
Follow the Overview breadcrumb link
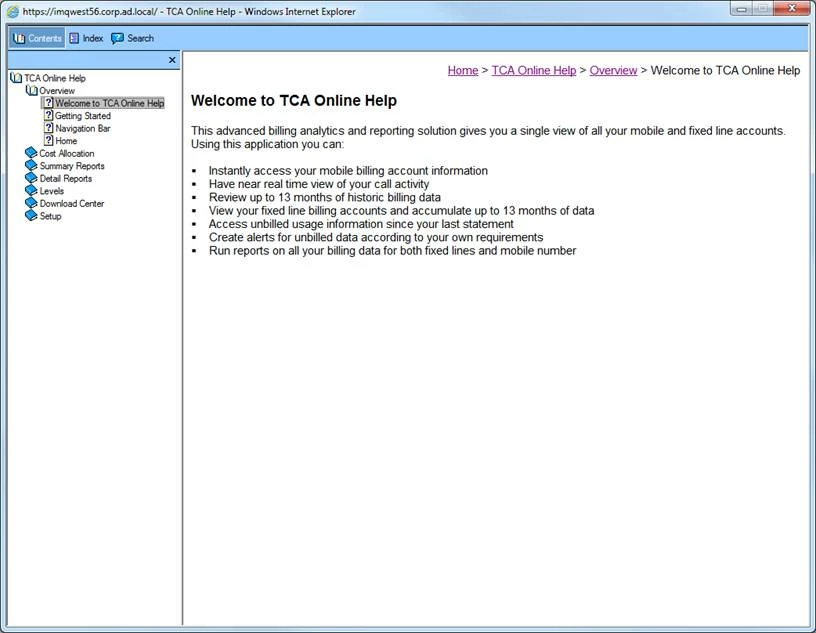(x=613, y=70)
